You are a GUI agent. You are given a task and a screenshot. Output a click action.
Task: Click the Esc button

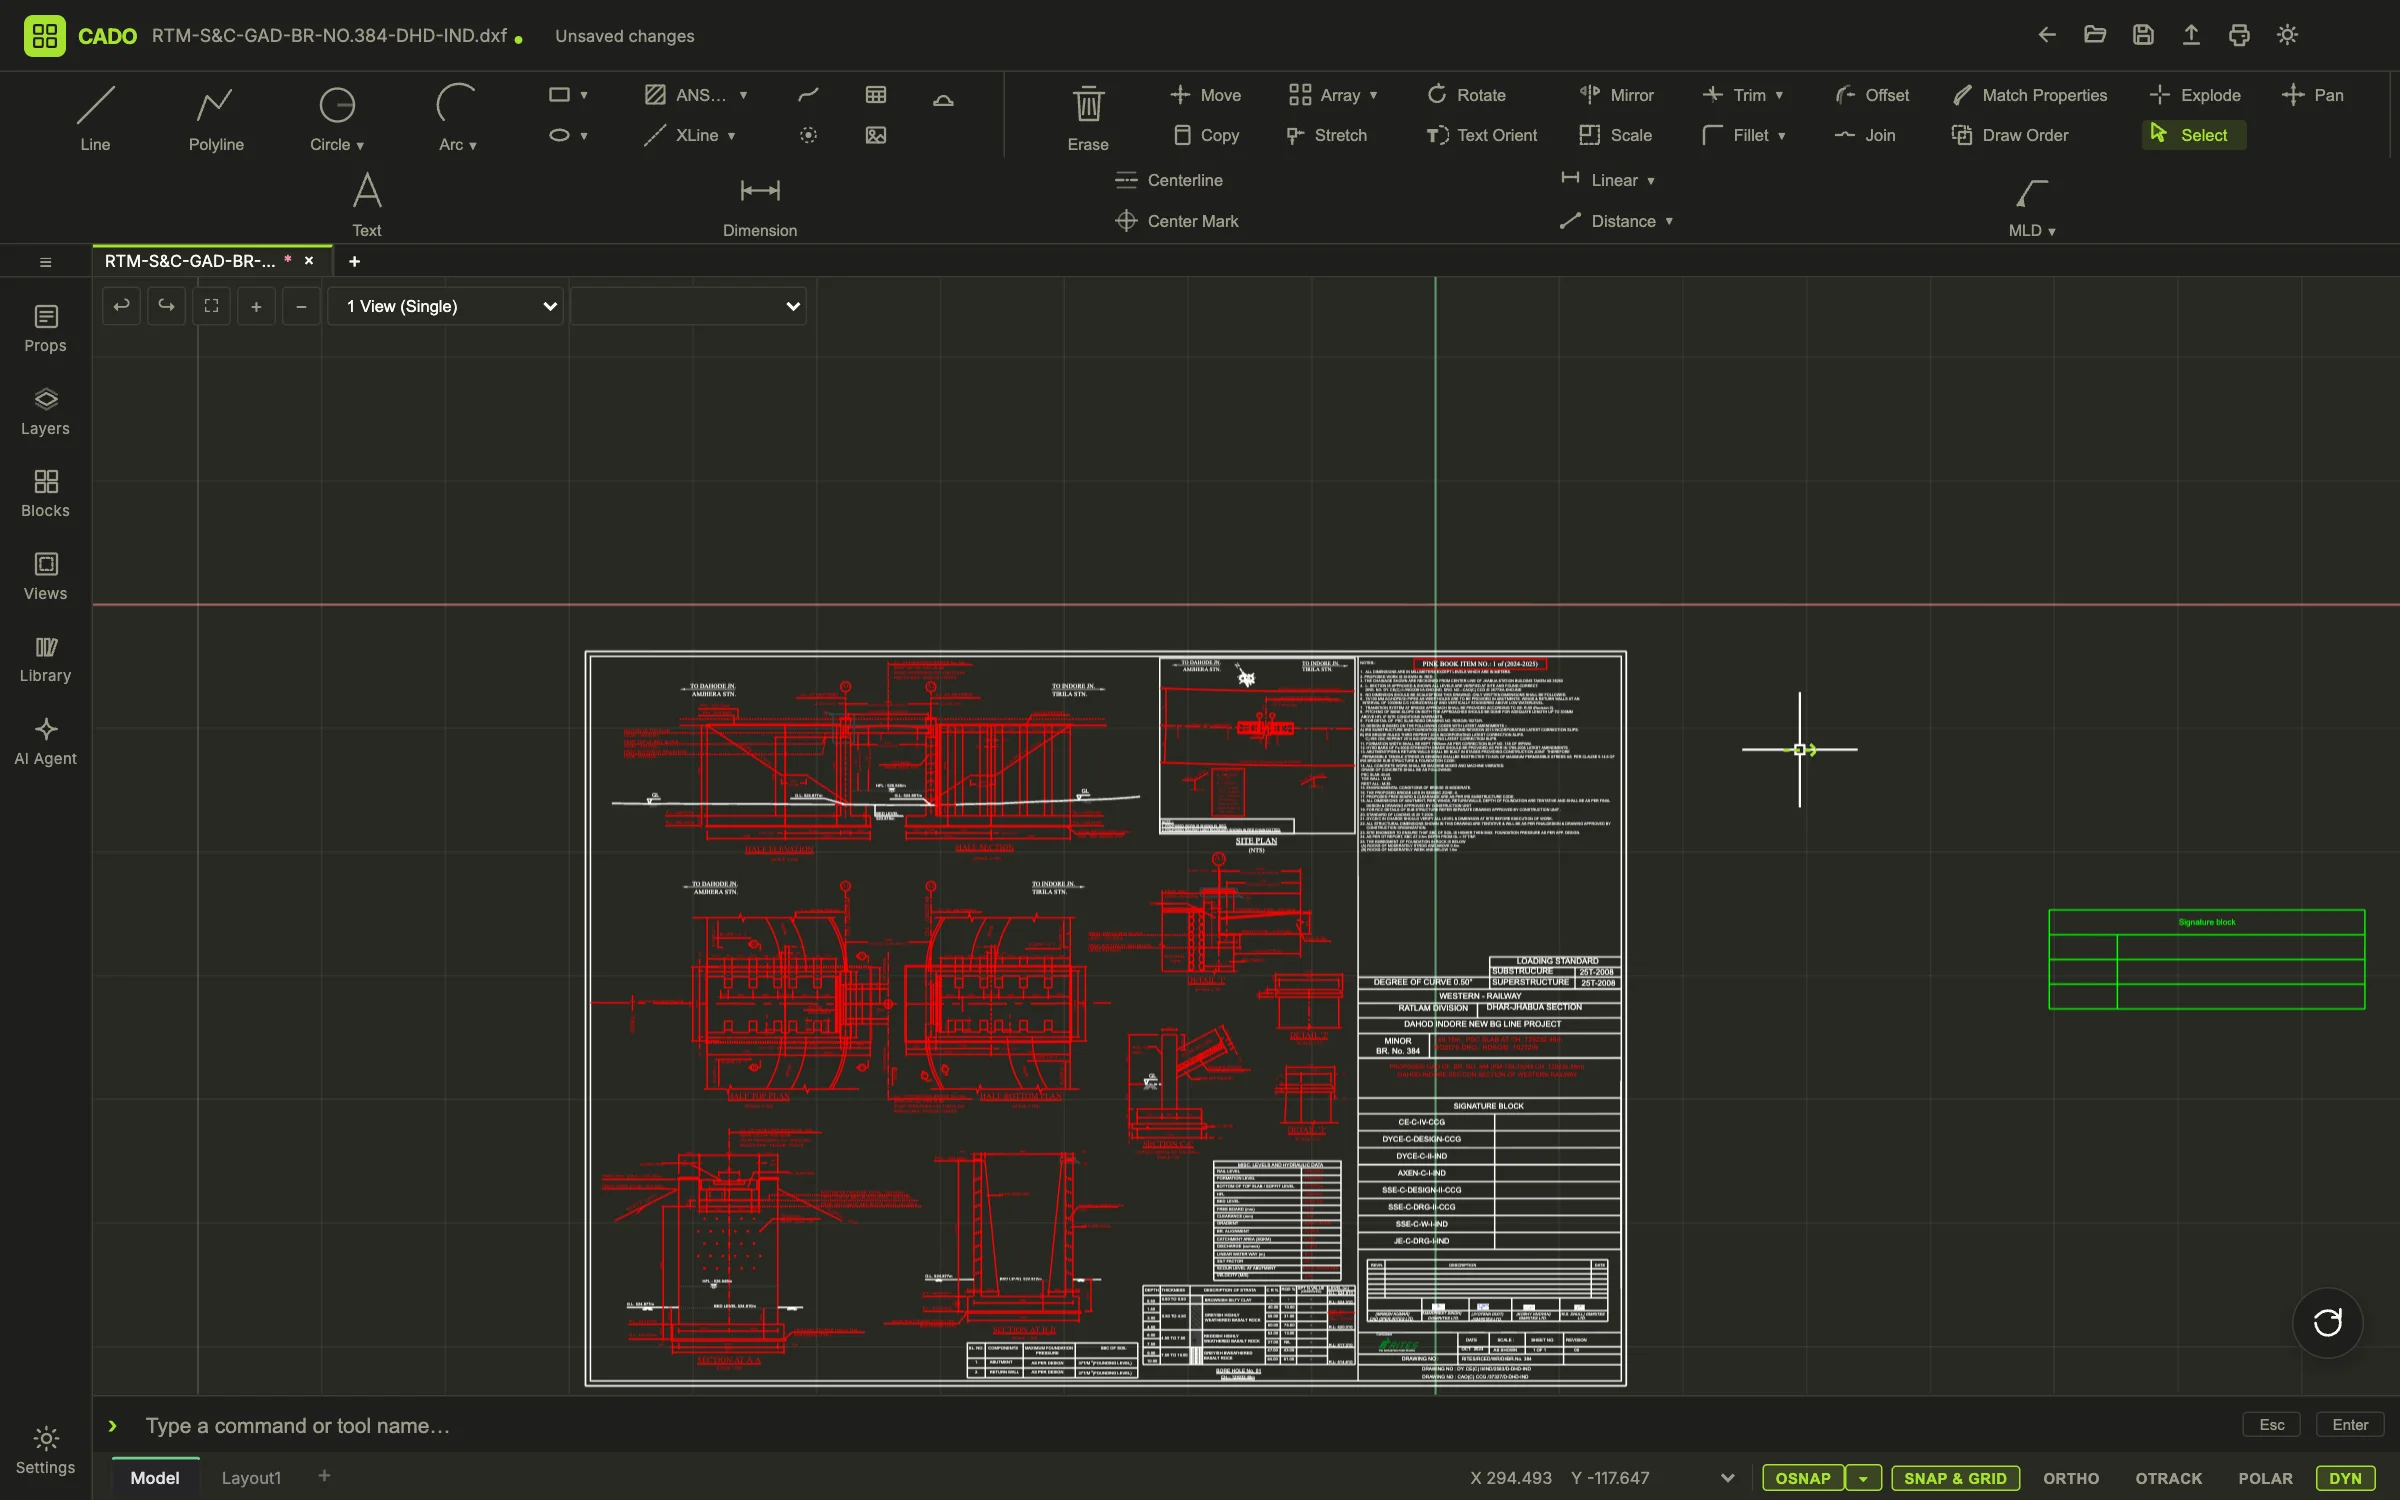coord(2271,1425)
